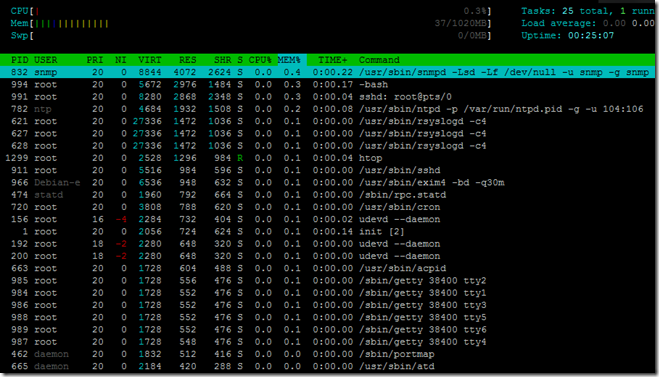Viewport: 659px width, 377px height.
Task: Select the snmpd process row
Action: pyautogui.click(x=327, y=72)
